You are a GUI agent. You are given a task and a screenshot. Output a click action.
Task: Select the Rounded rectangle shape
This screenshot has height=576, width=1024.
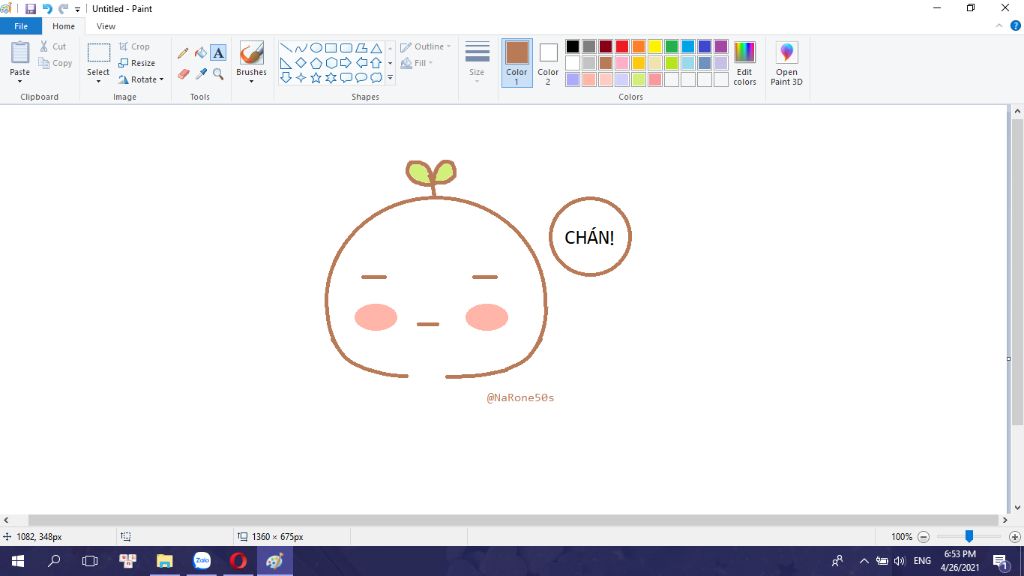345,48
